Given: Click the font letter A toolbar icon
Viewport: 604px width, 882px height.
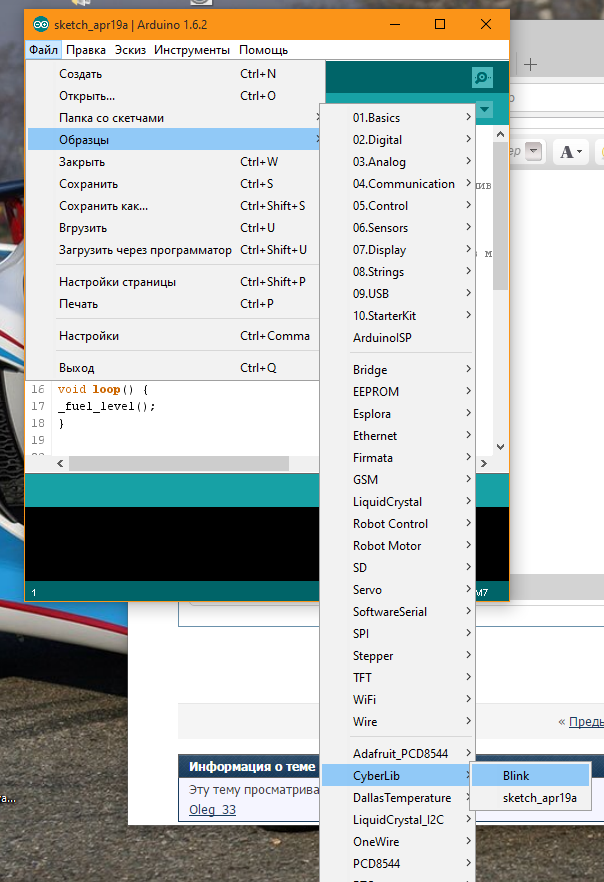Looking at the screenshot, I should [x=569, y=151].
